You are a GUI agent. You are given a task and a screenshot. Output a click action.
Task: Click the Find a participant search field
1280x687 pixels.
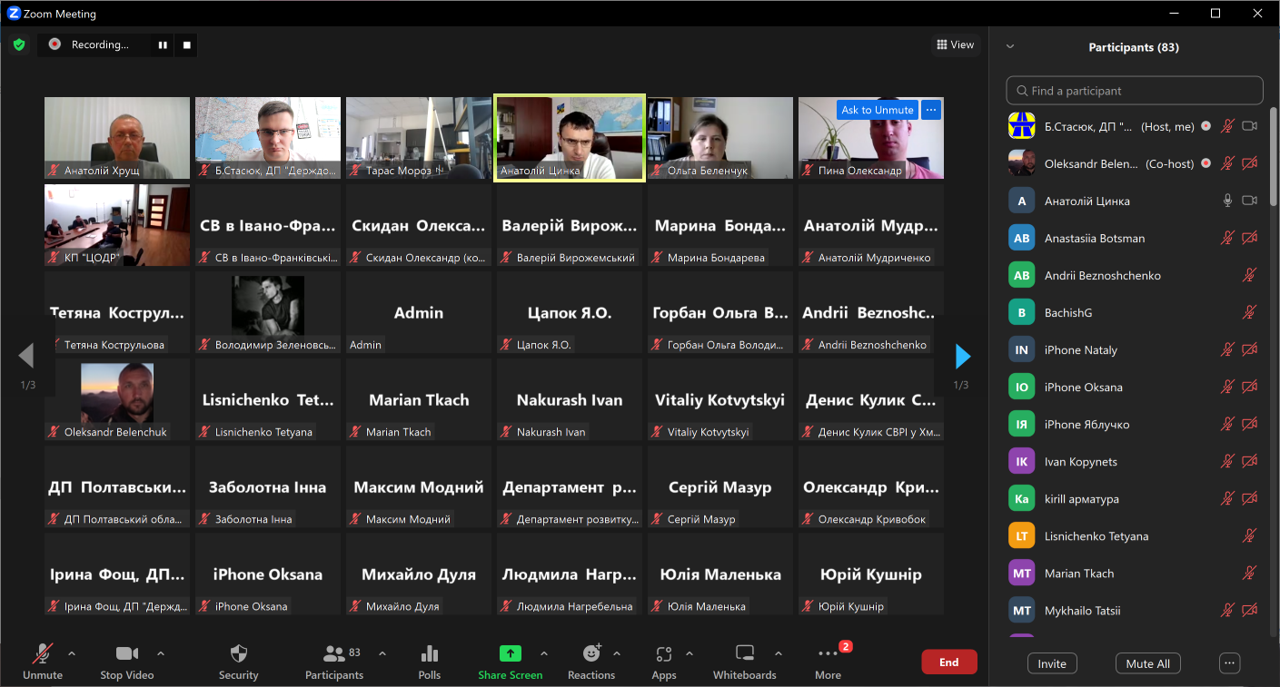click(1133, 91)
